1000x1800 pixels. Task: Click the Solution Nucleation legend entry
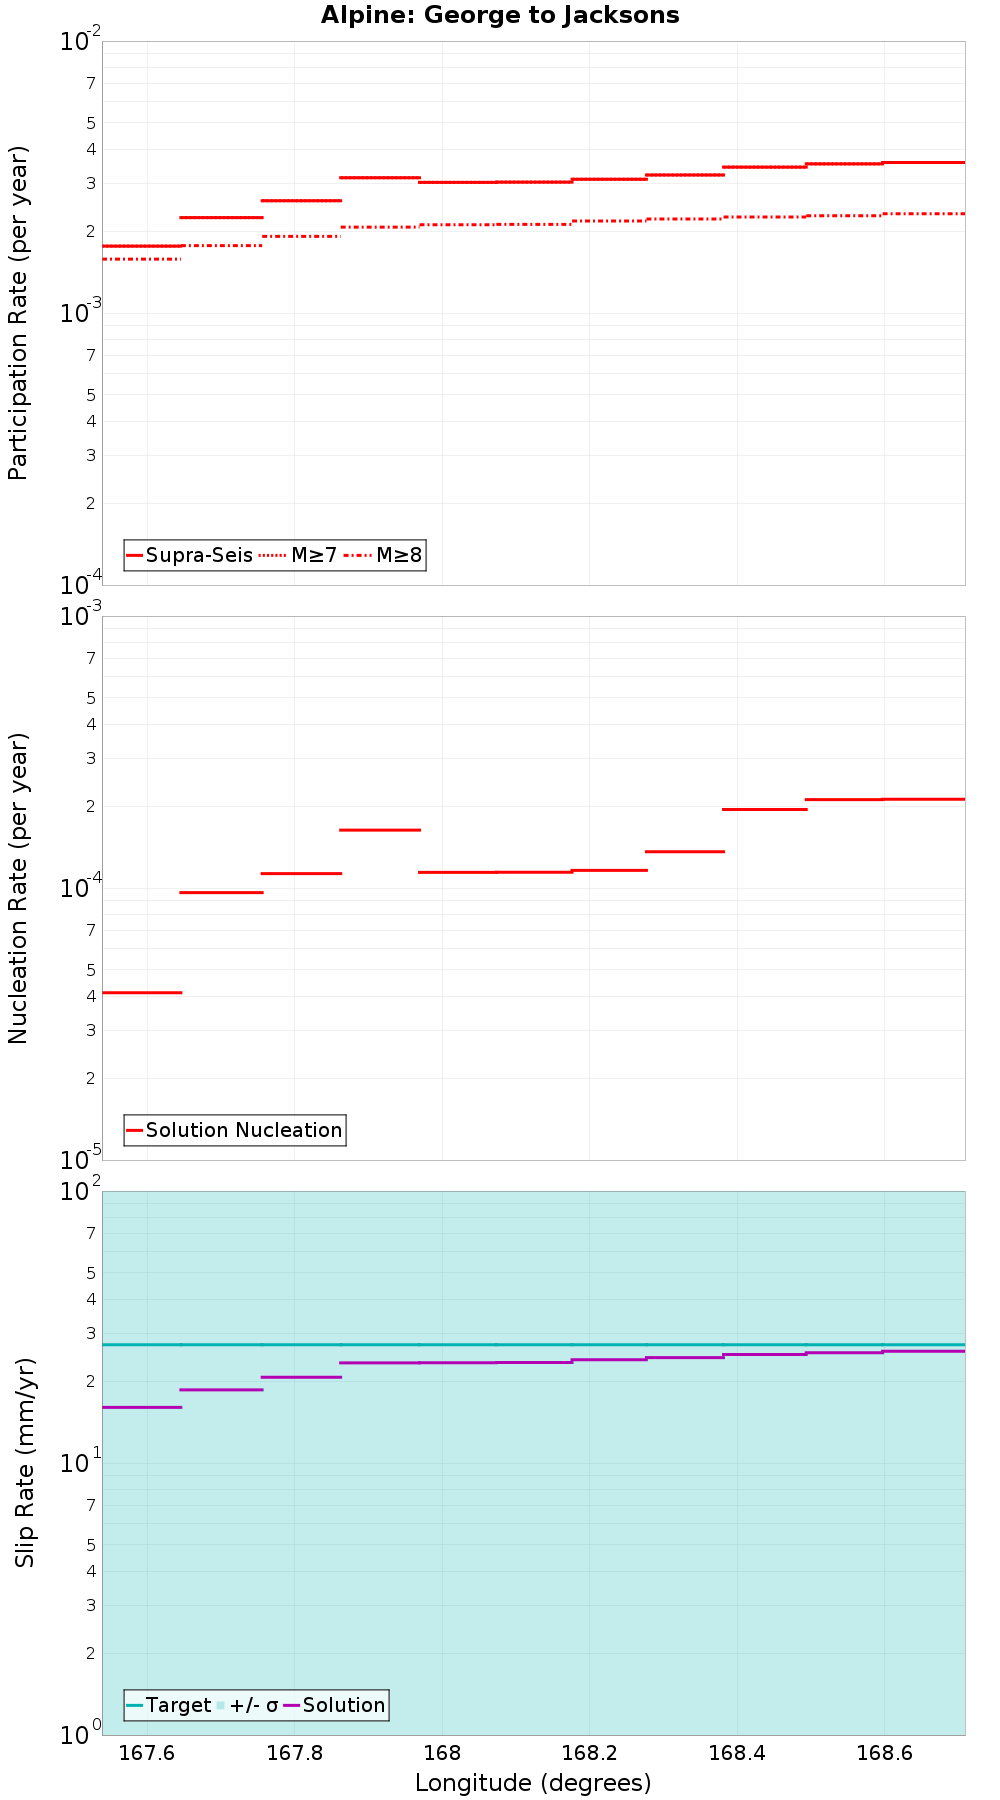235,1130
